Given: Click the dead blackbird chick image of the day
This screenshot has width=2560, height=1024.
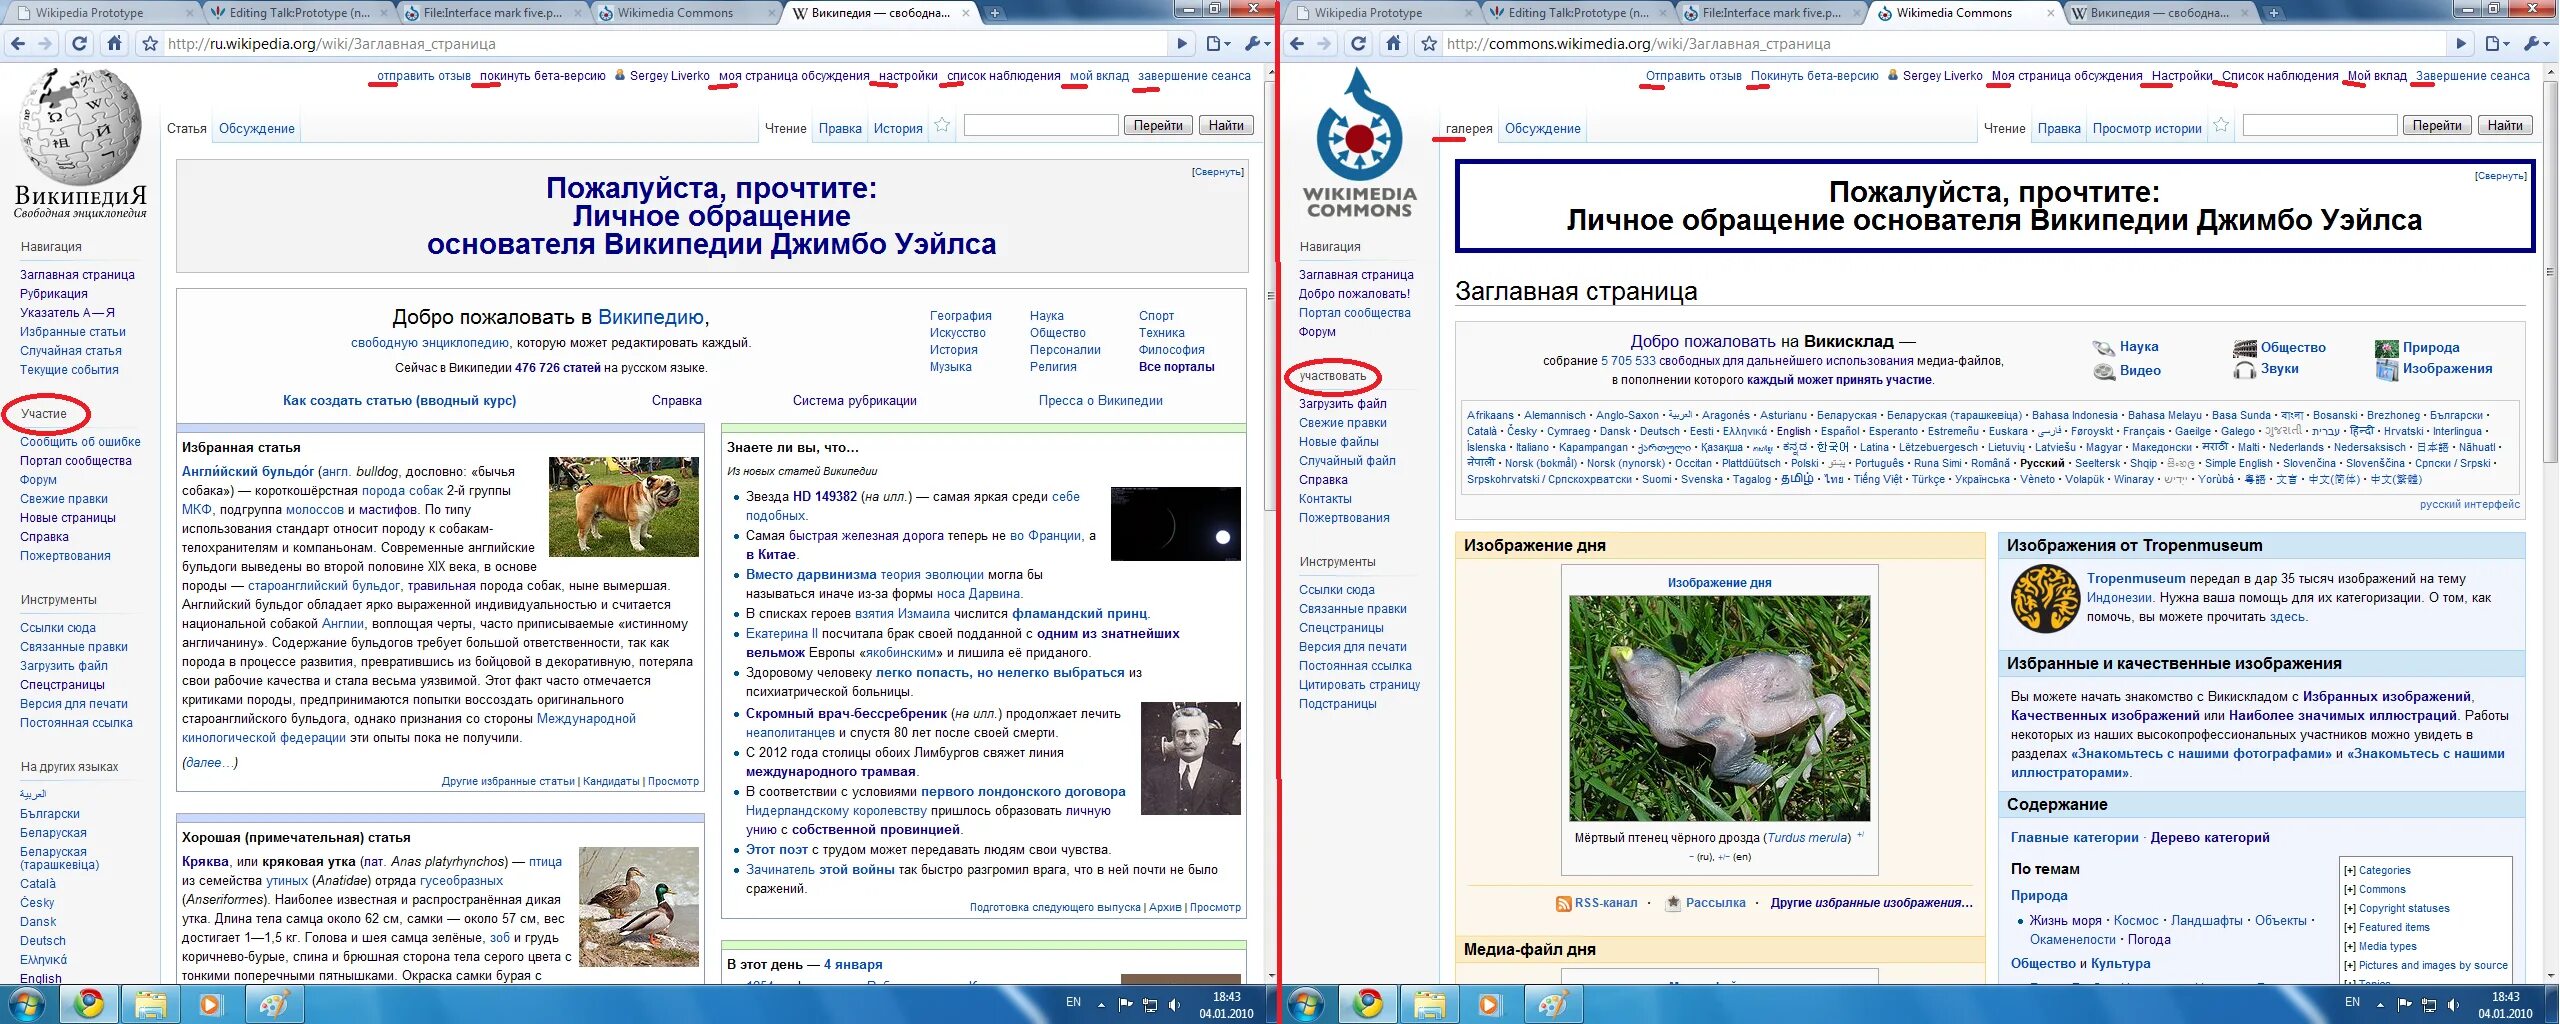Looking at the screenshot, I should click(1719, 709).
